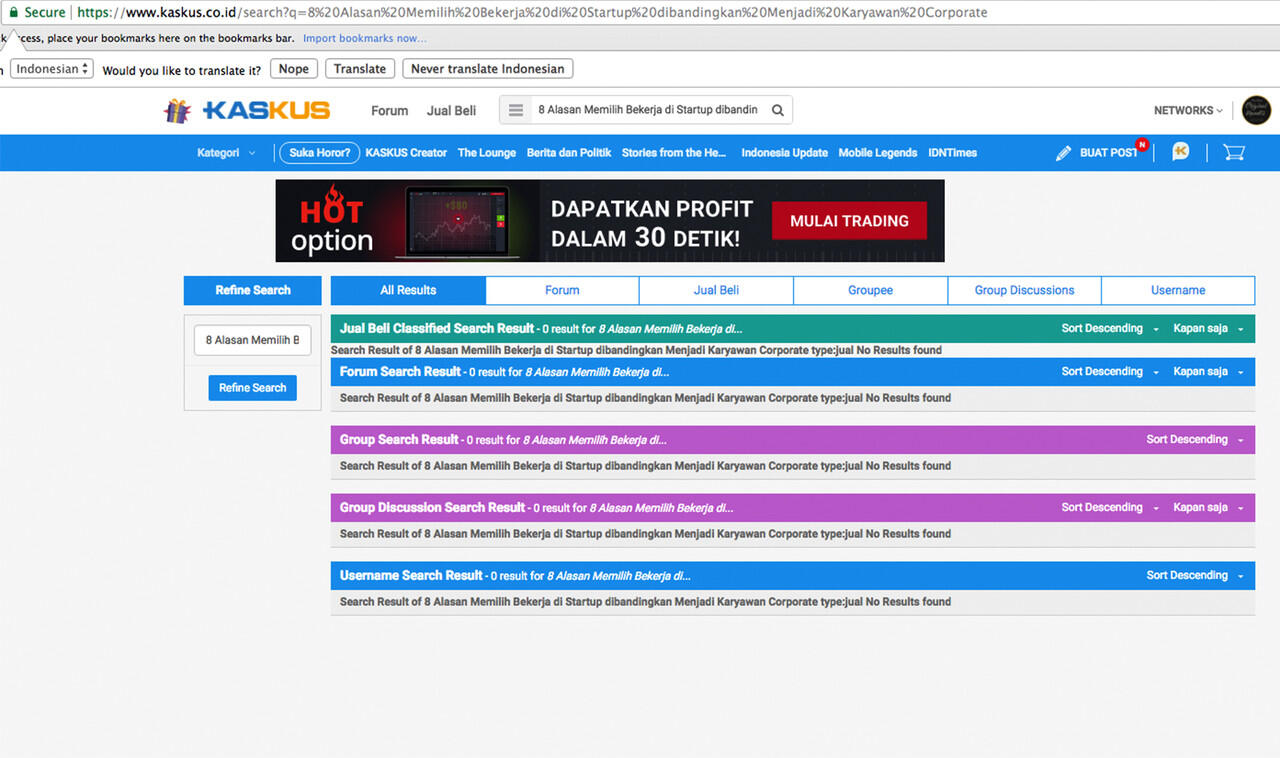The width and height of the screenshot is (1280, 758).
Task: Open Stories from the He... link
Action: coord(674,153)
